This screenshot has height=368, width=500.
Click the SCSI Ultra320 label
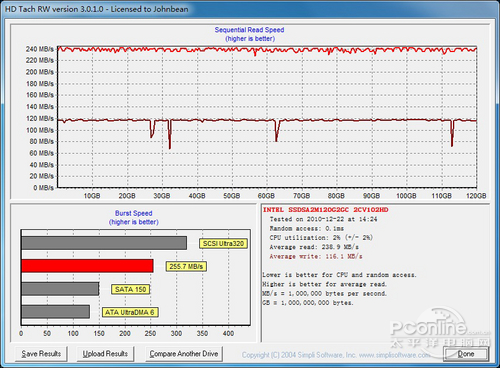coord(223,244)
